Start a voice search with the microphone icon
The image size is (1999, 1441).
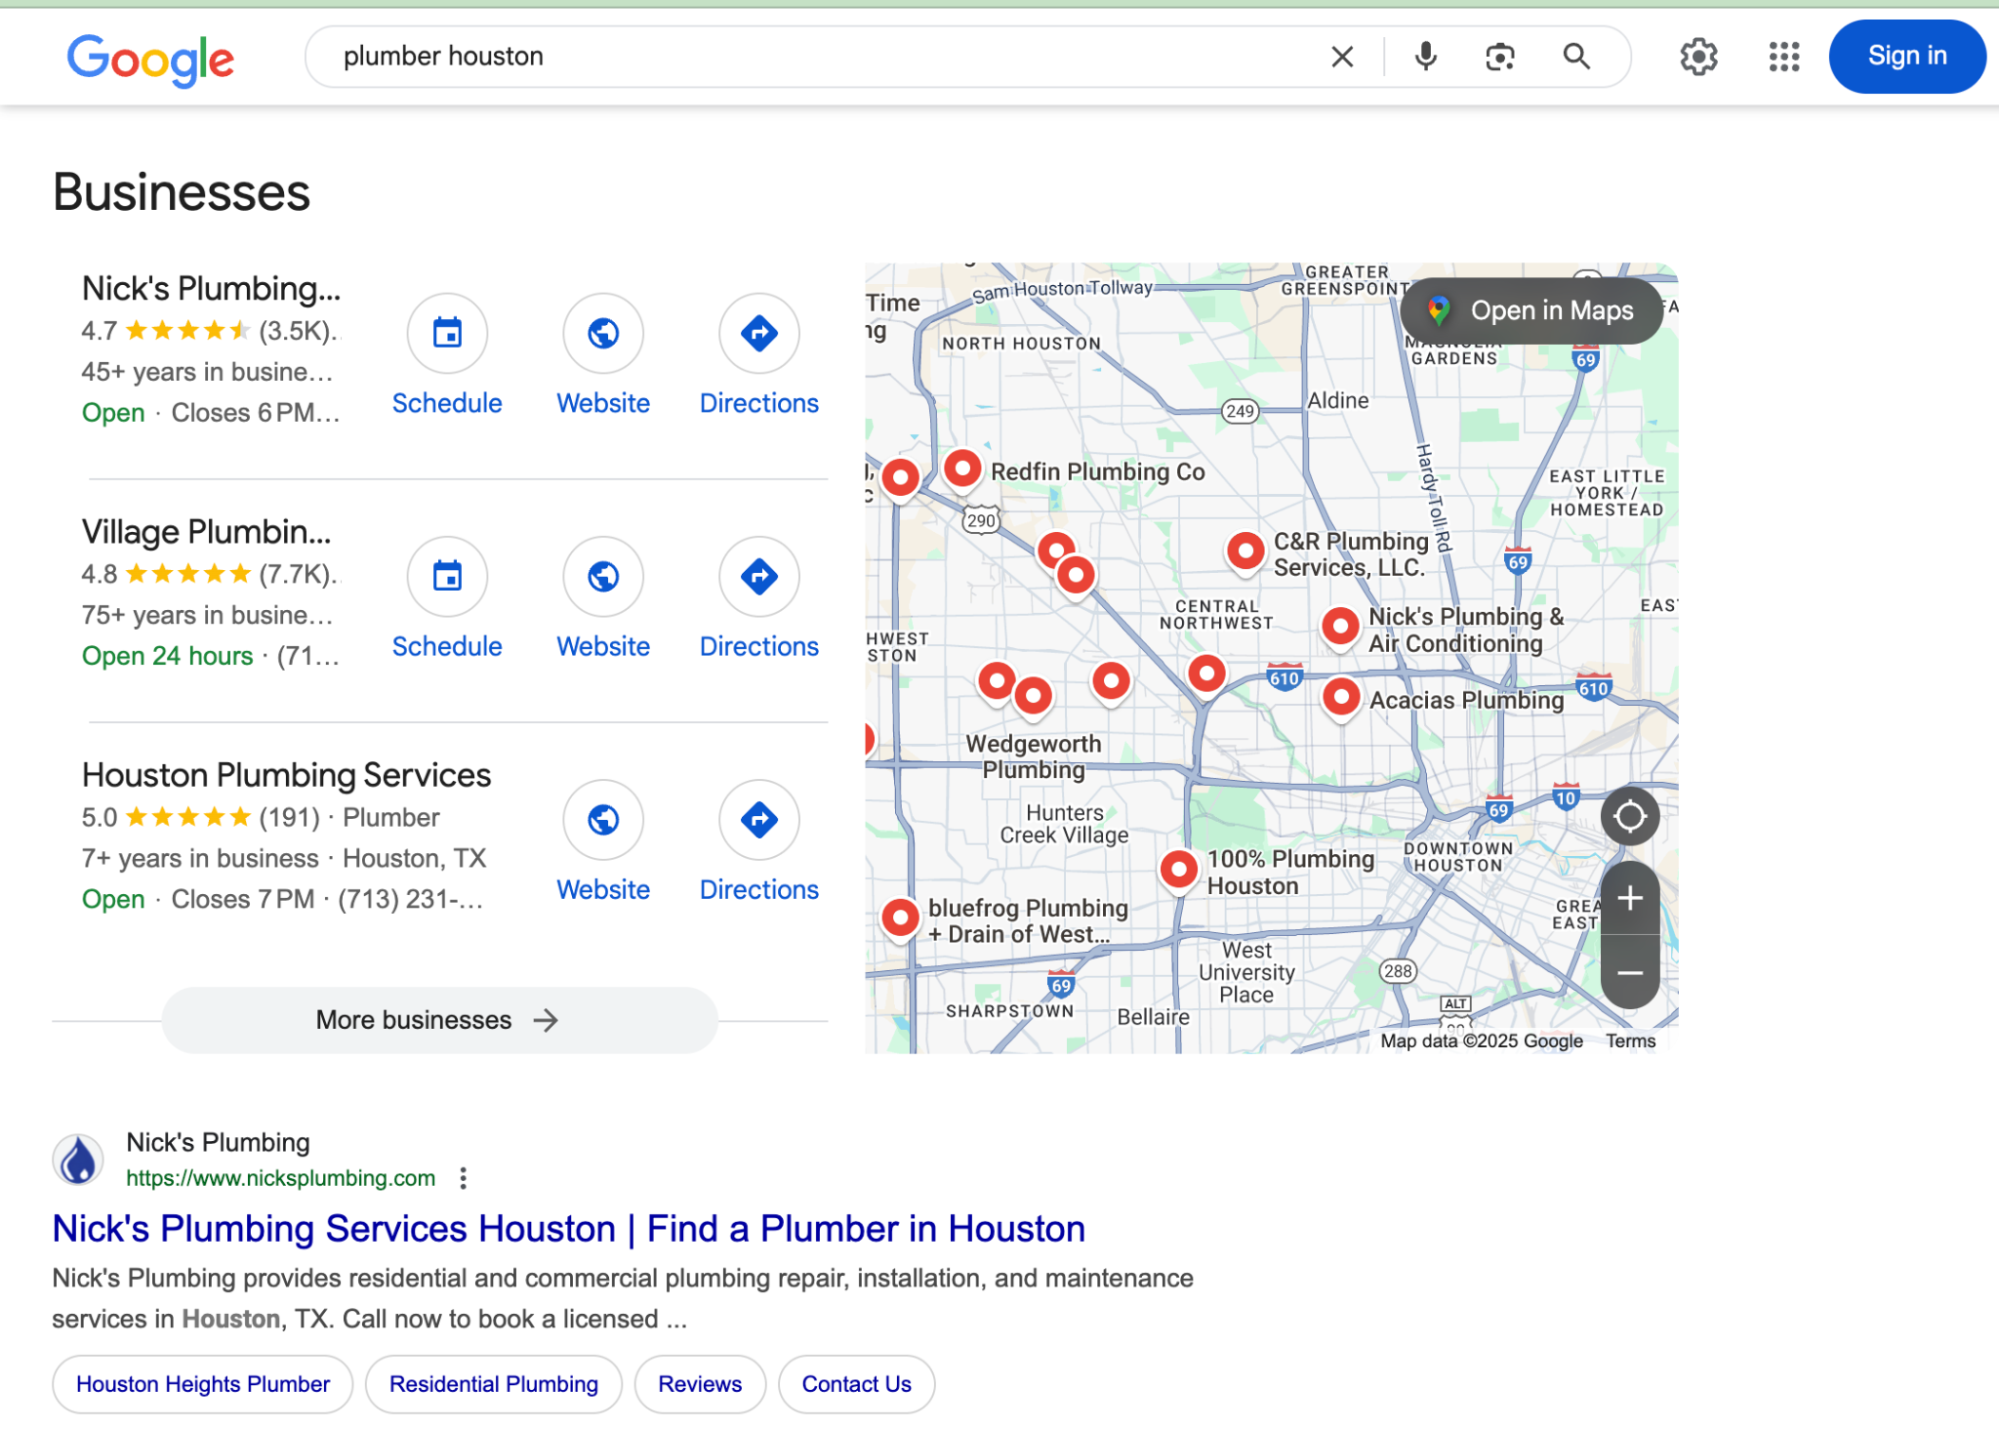pyautogui.click(x=1424, y=56)
